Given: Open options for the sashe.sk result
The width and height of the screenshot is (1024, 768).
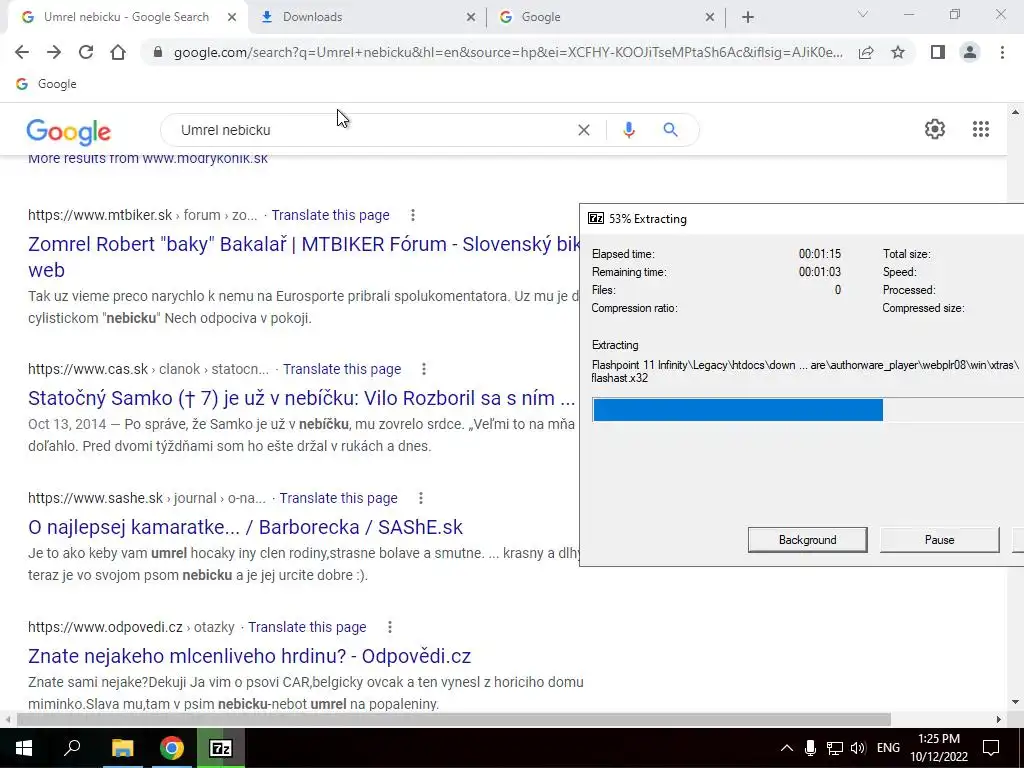Looking at the screenshot, I should tap(421, 498).
